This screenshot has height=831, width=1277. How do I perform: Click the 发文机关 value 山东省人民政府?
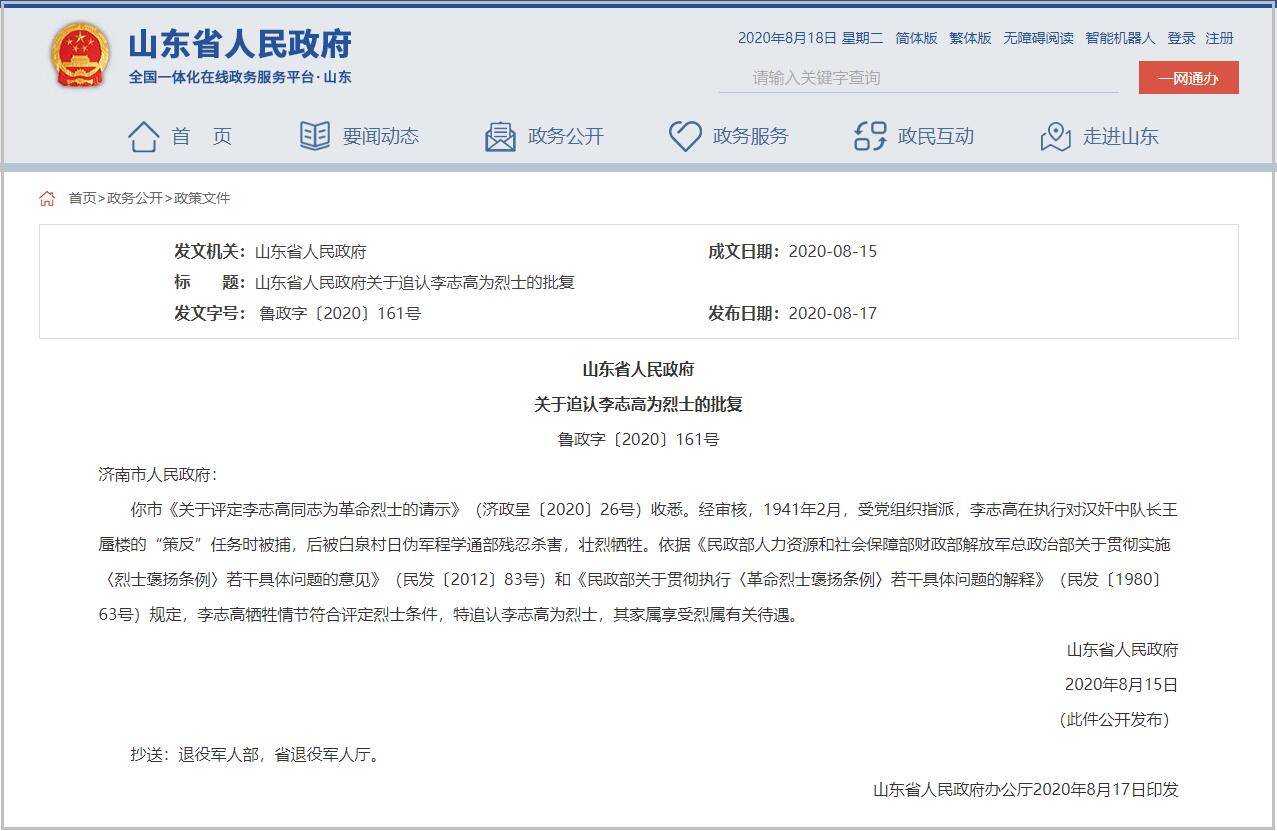pos(311,251)
